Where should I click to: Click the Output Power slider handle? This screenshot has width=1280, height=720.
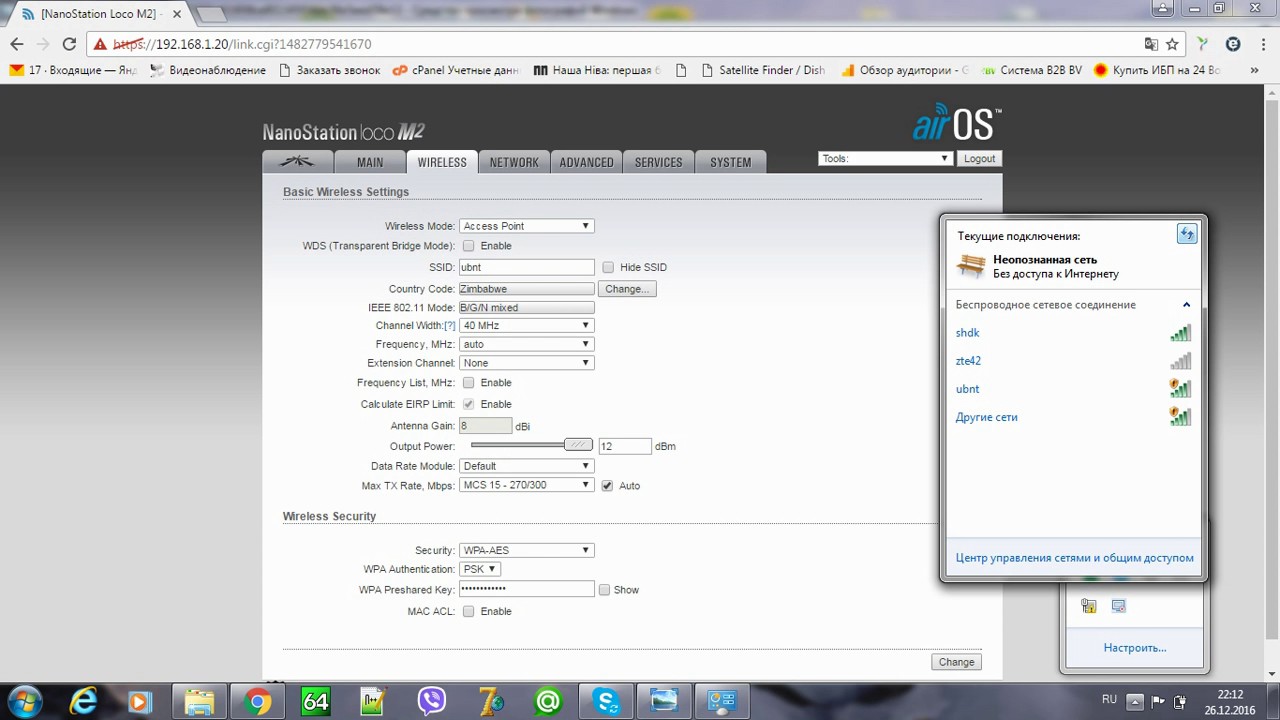(x=577, y=445)
